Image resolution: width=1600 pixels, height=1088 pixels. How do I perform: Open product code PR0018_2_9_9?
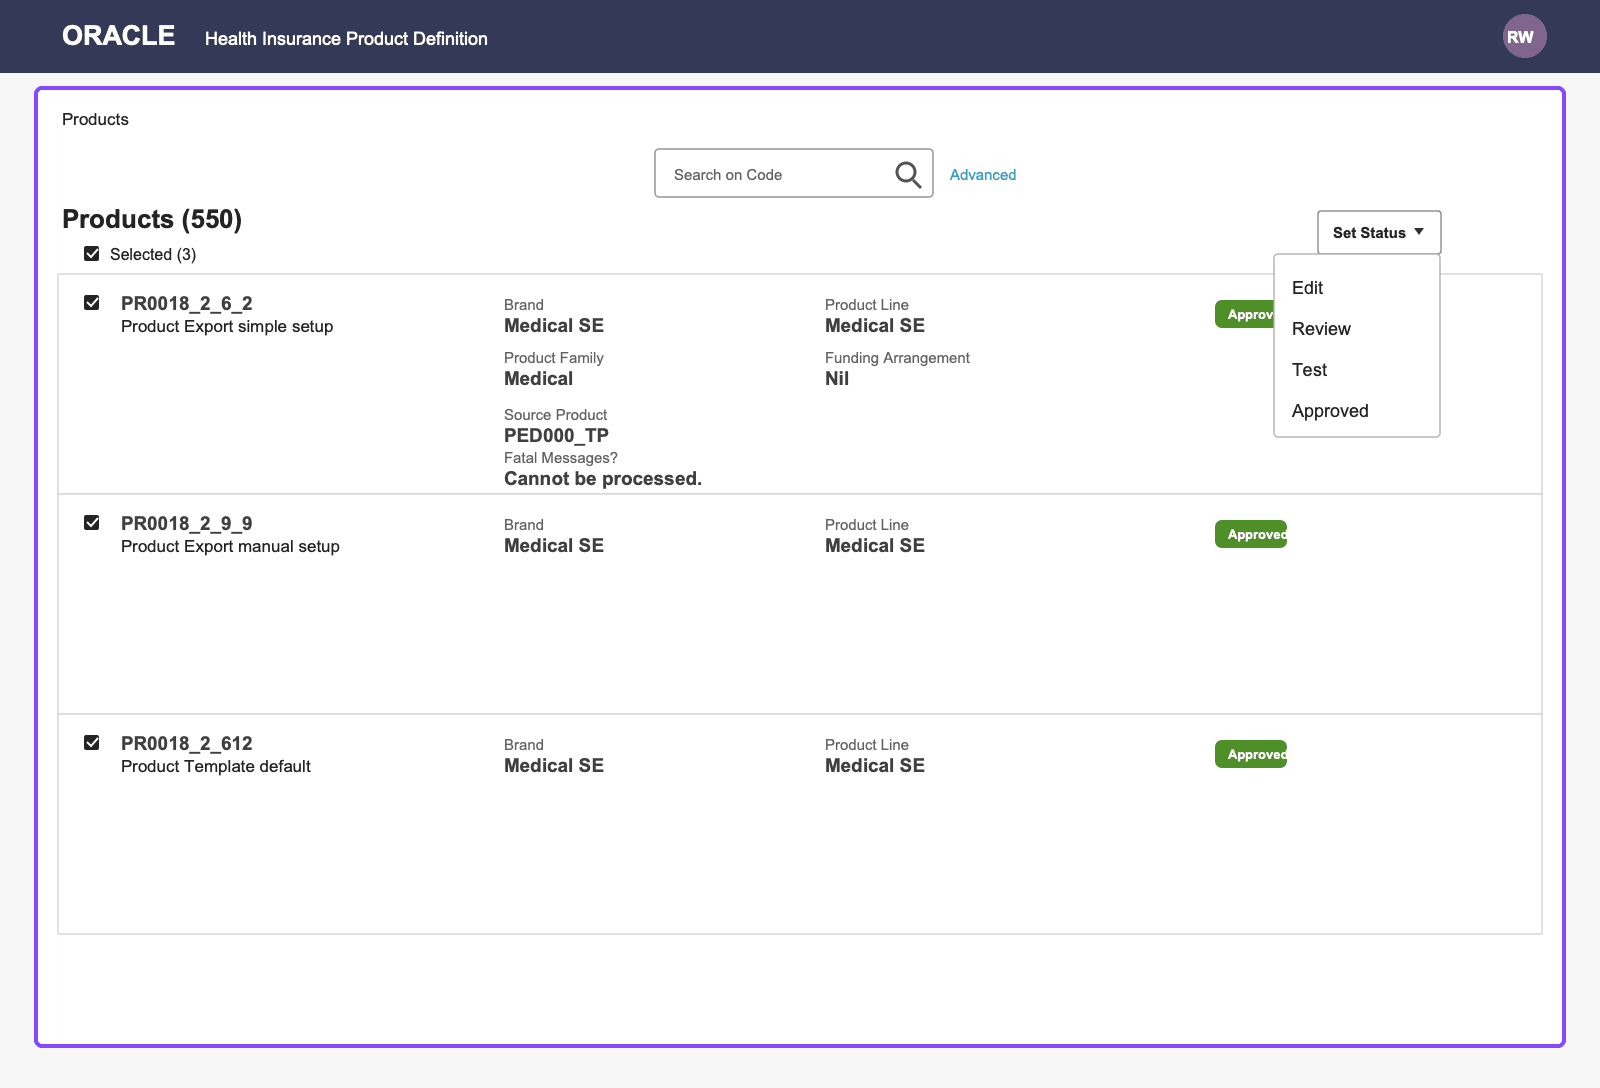coord(187,523)
